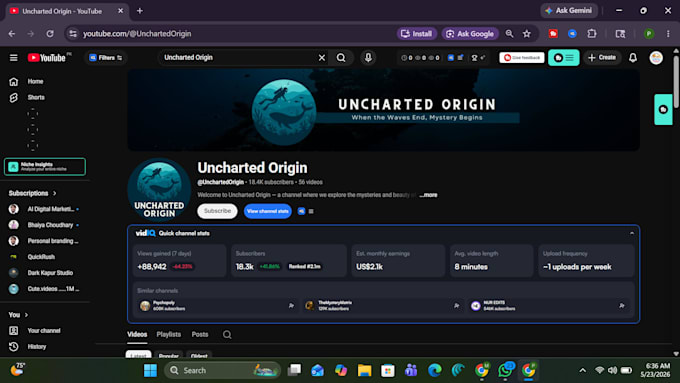The image size is (680, 383).
Task: Open the small vidIQ icon beside View channel stats
Action: (x=301, y=211)
